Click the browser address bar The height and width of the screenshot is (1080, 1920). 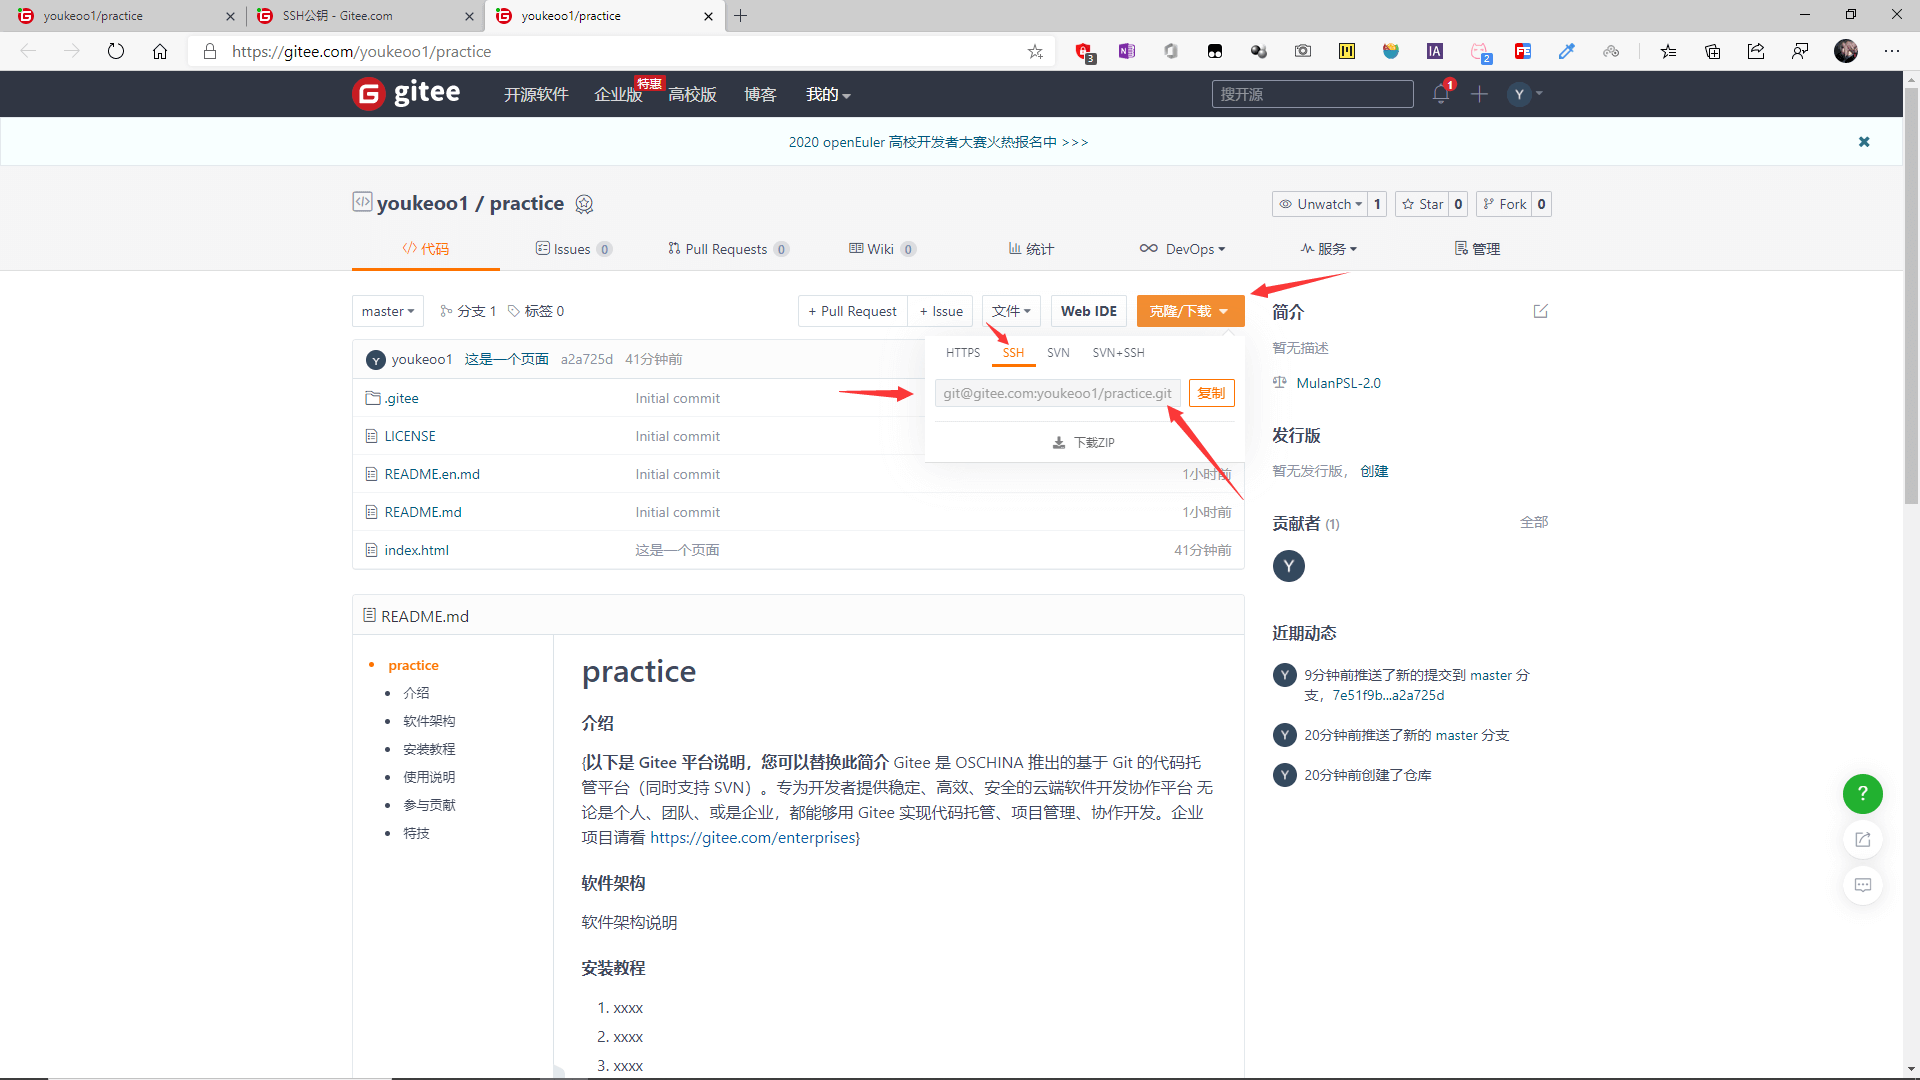click(620, 51)
